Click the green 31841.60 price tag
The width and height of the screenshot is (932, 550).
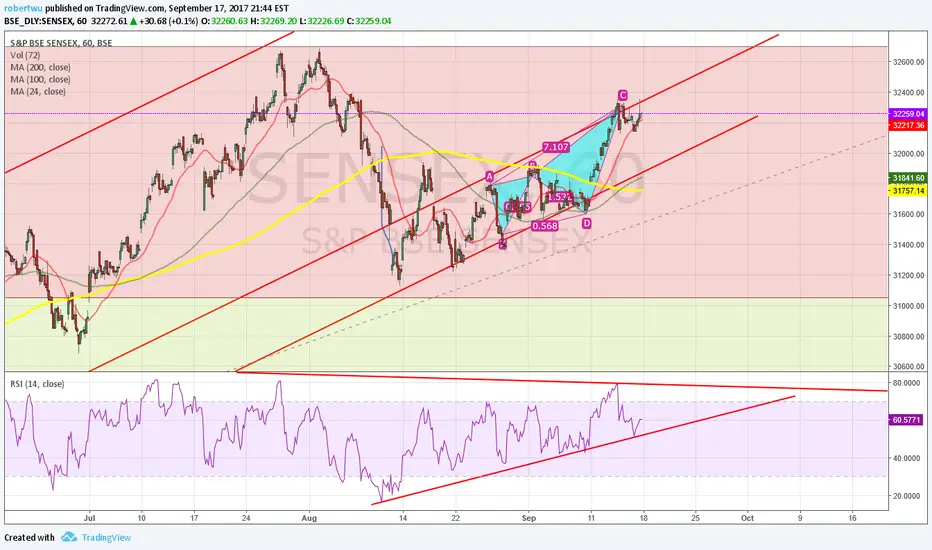tap(908, 178)
